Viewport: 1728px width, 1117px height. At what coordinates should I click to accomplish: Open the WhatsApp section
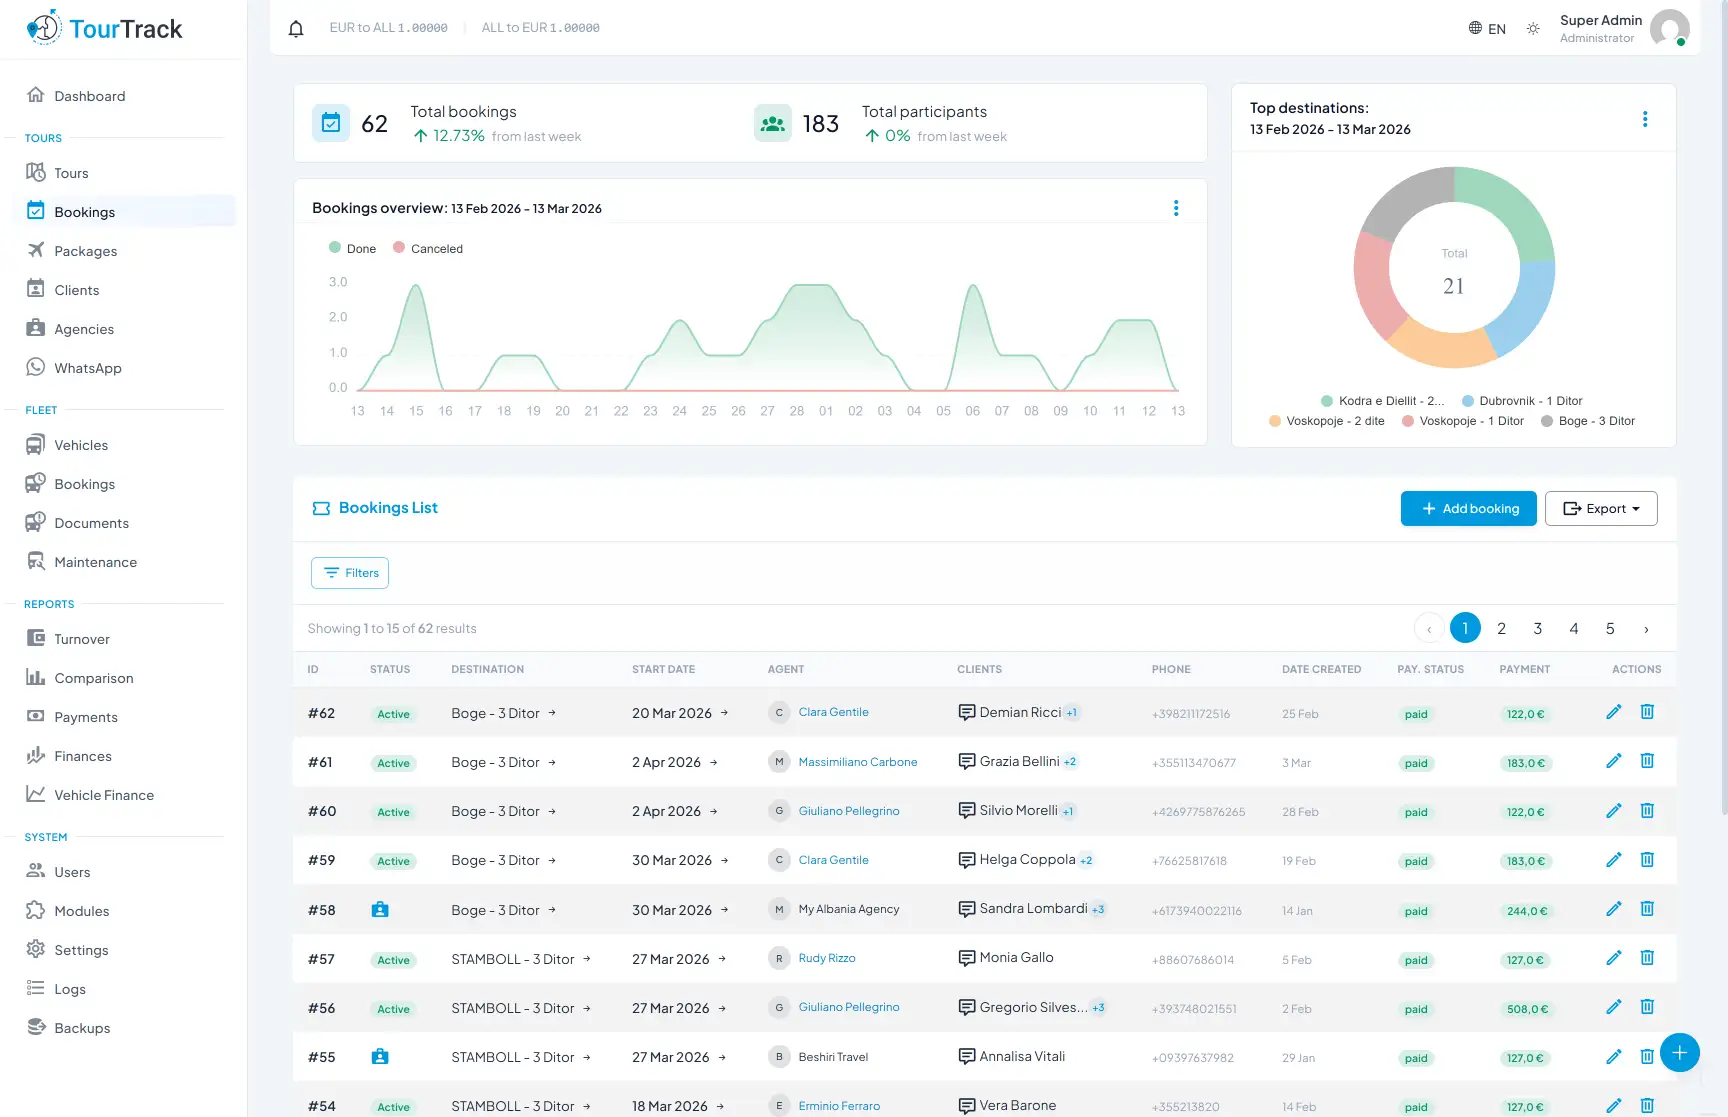[85, 367]
